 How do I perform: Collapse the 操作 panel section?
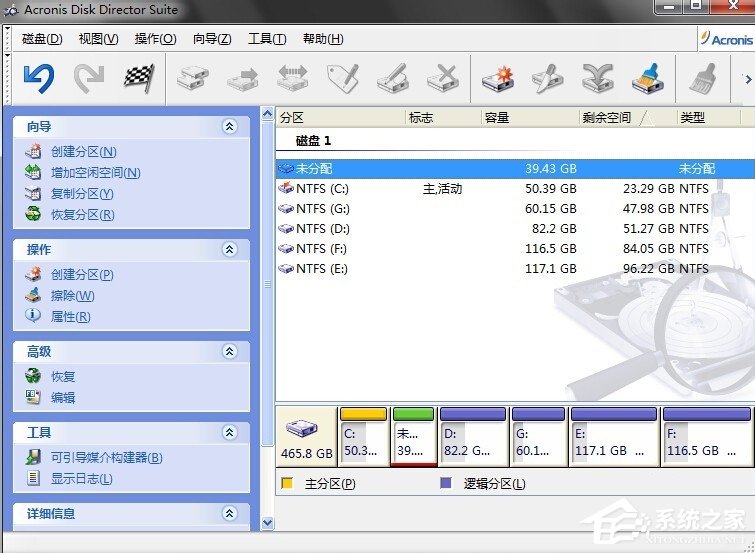coord(229,249)
